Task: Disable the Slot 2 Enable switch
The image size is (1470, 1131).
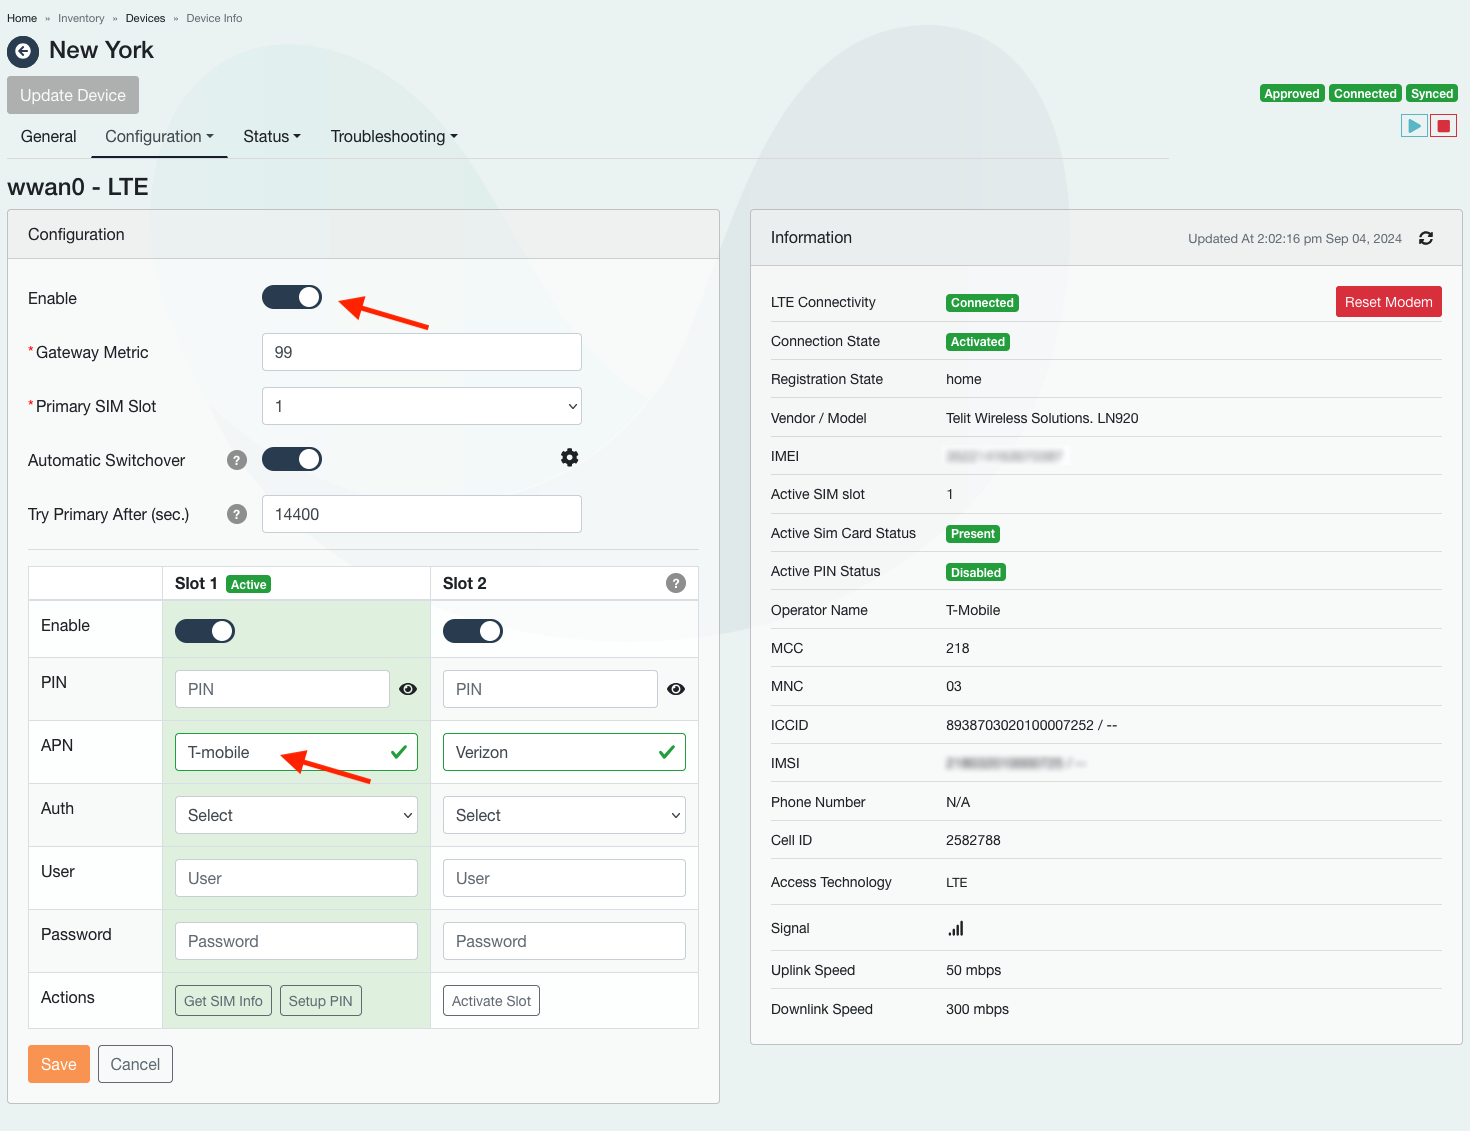Action: (x=473, y=631)
